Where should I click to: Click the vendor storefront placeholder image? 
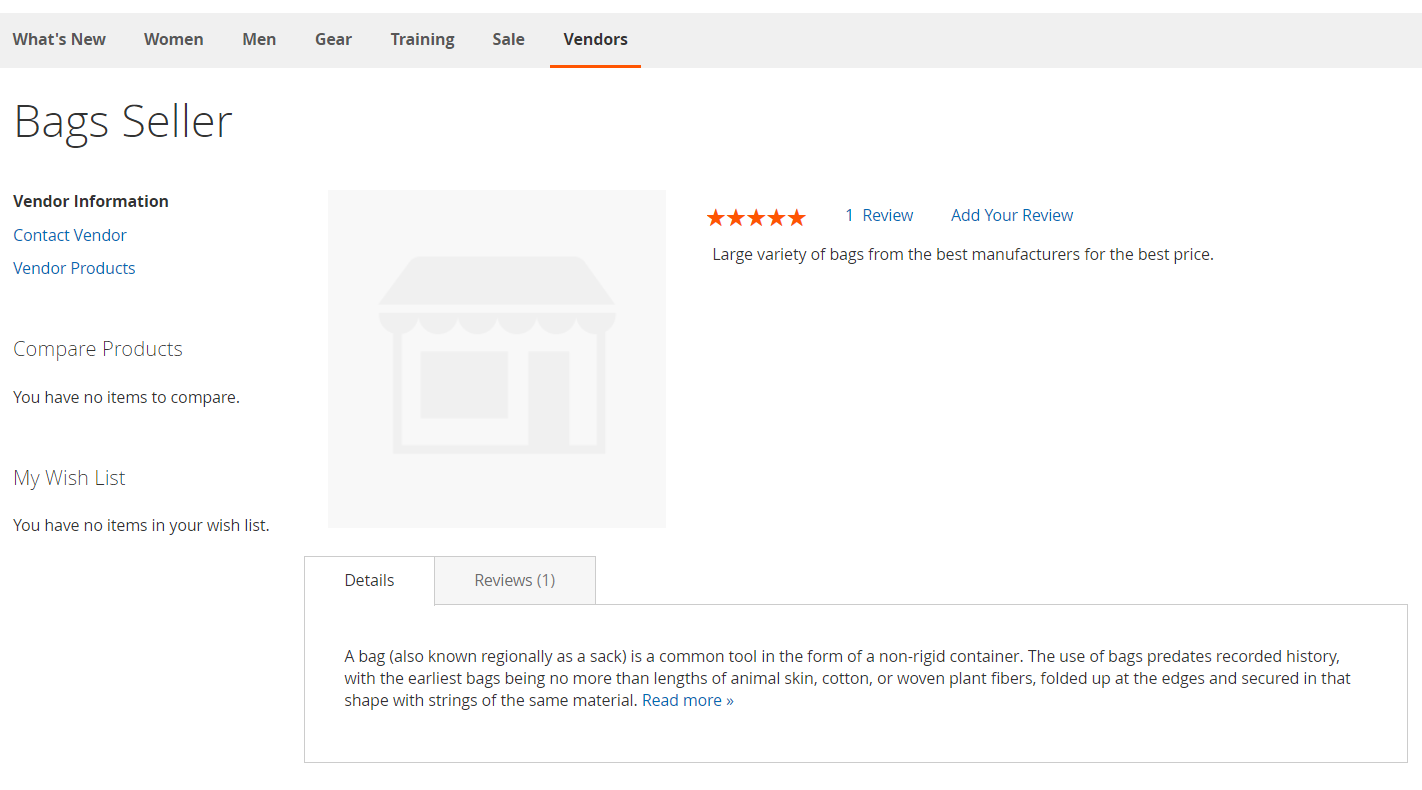[x=496, y=358]
